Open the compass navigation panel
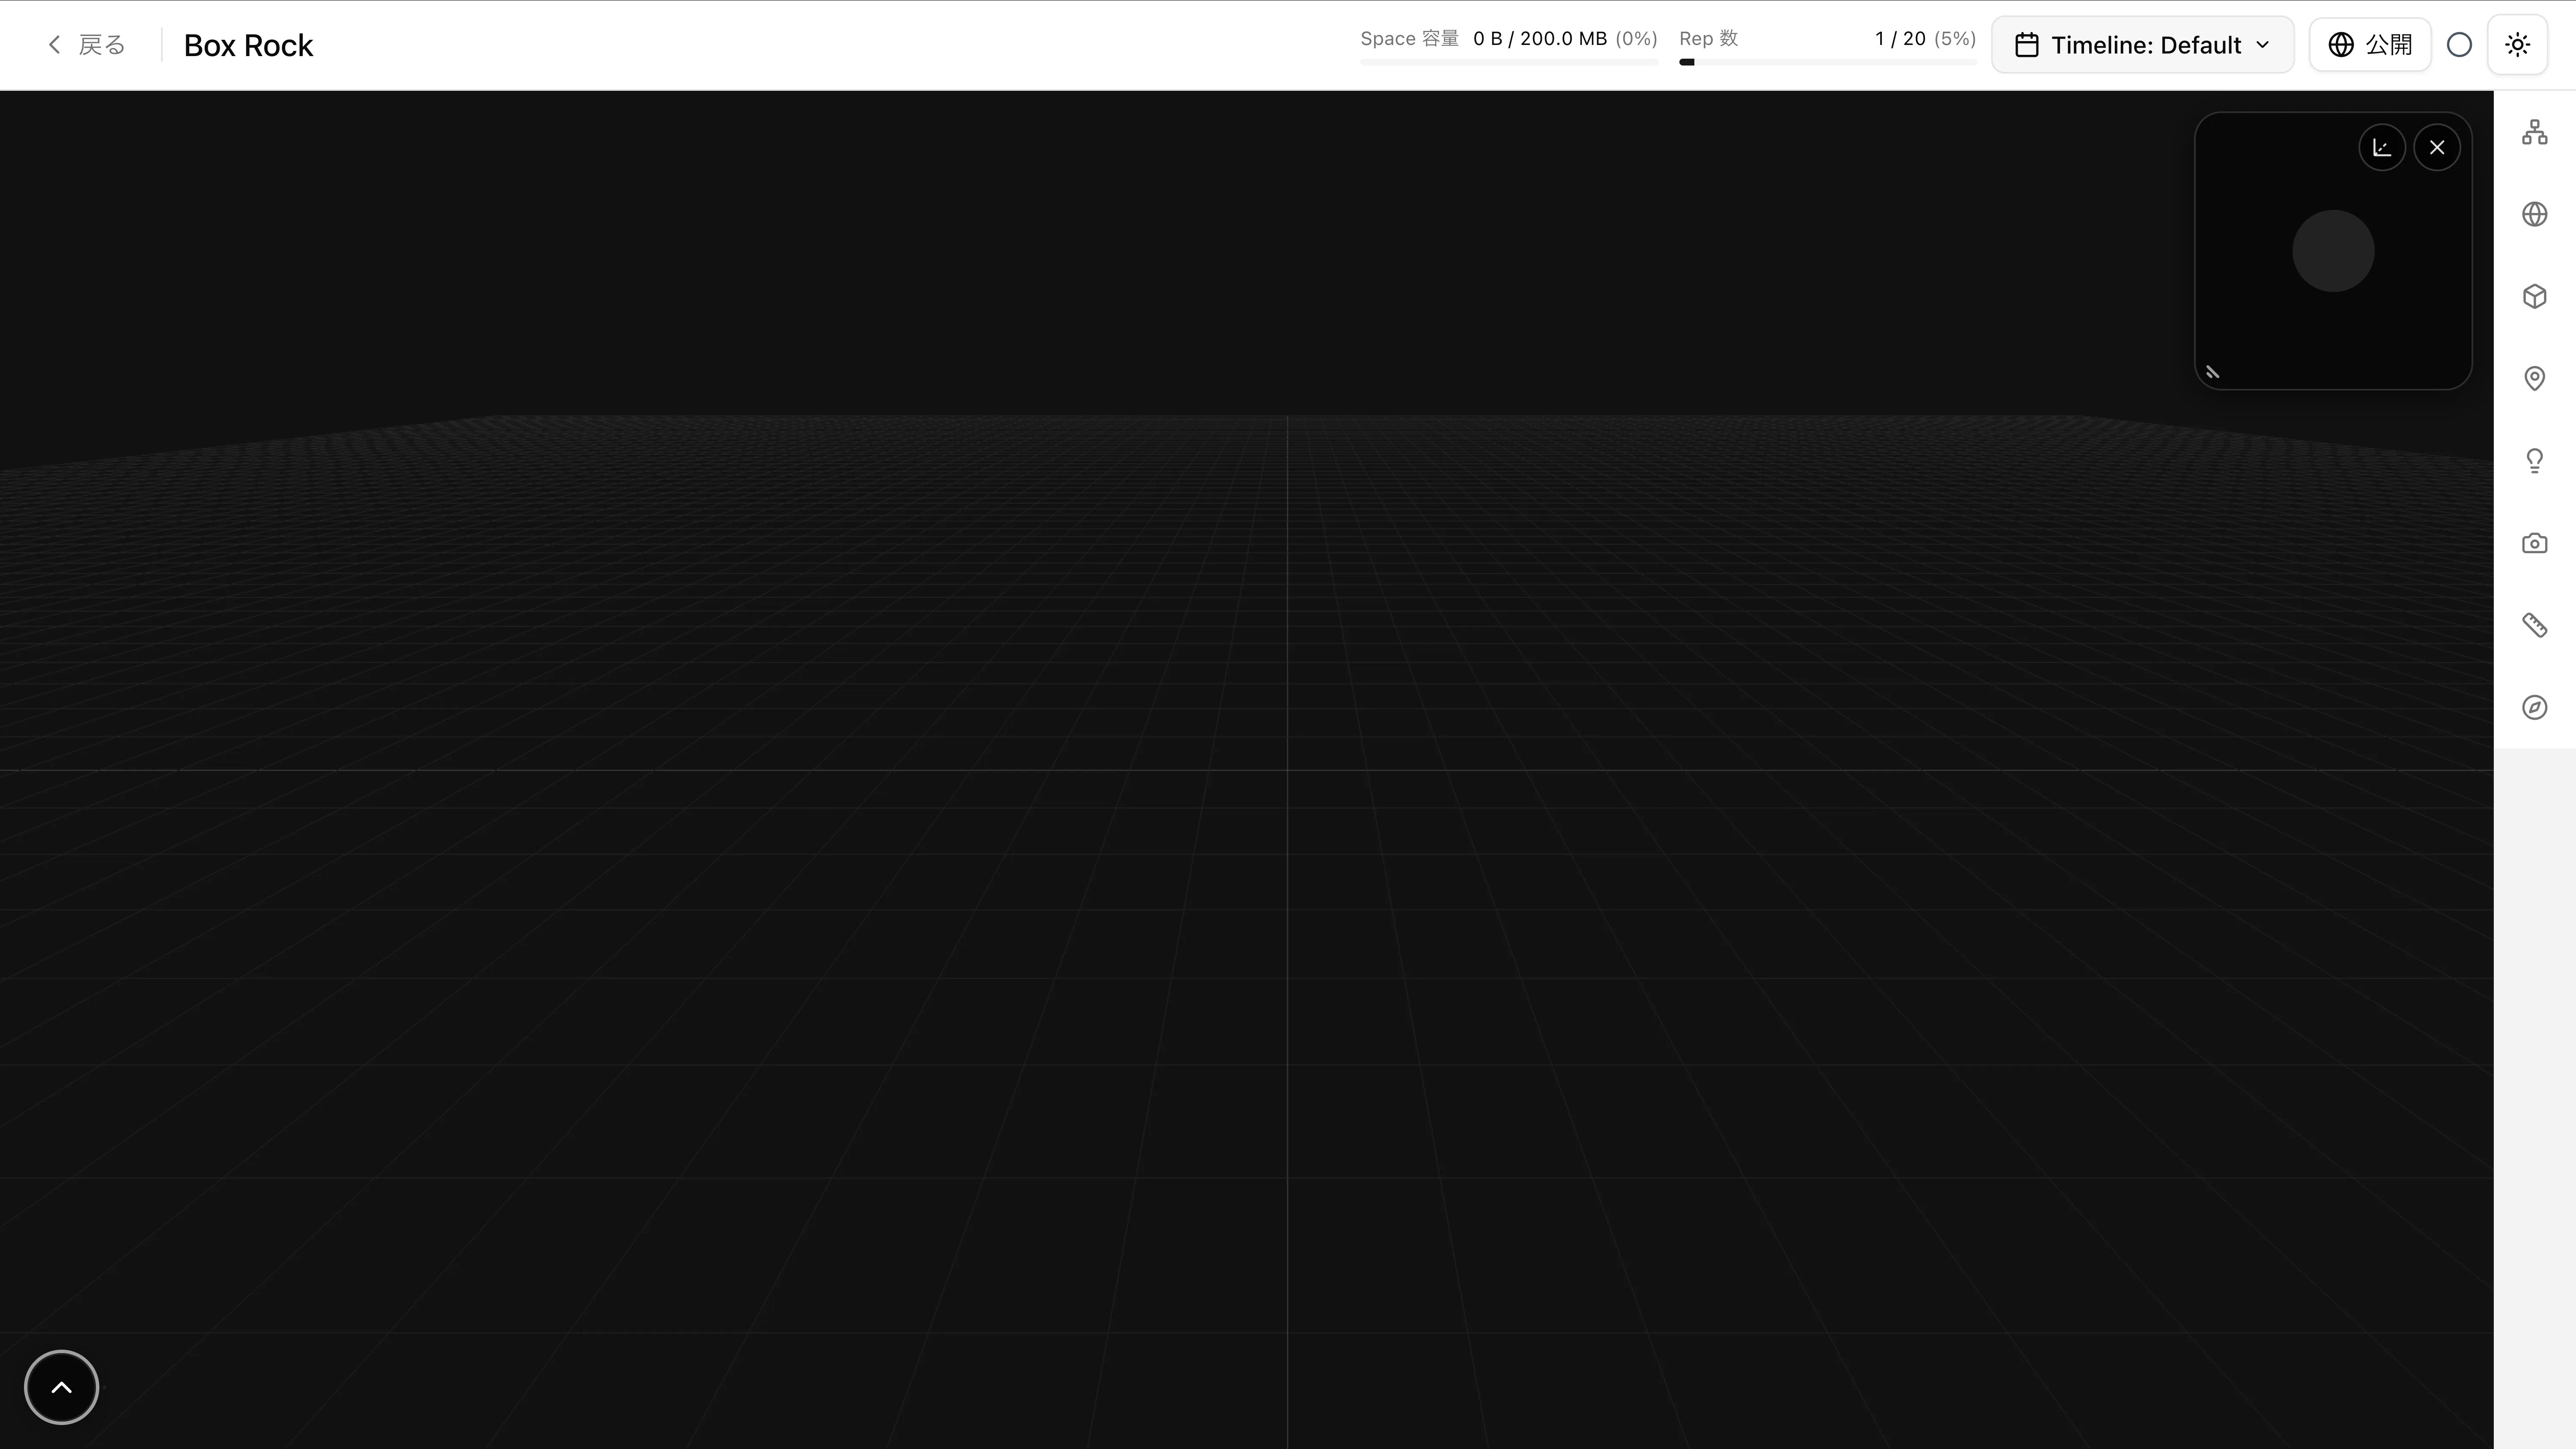 click(2534, 707)
